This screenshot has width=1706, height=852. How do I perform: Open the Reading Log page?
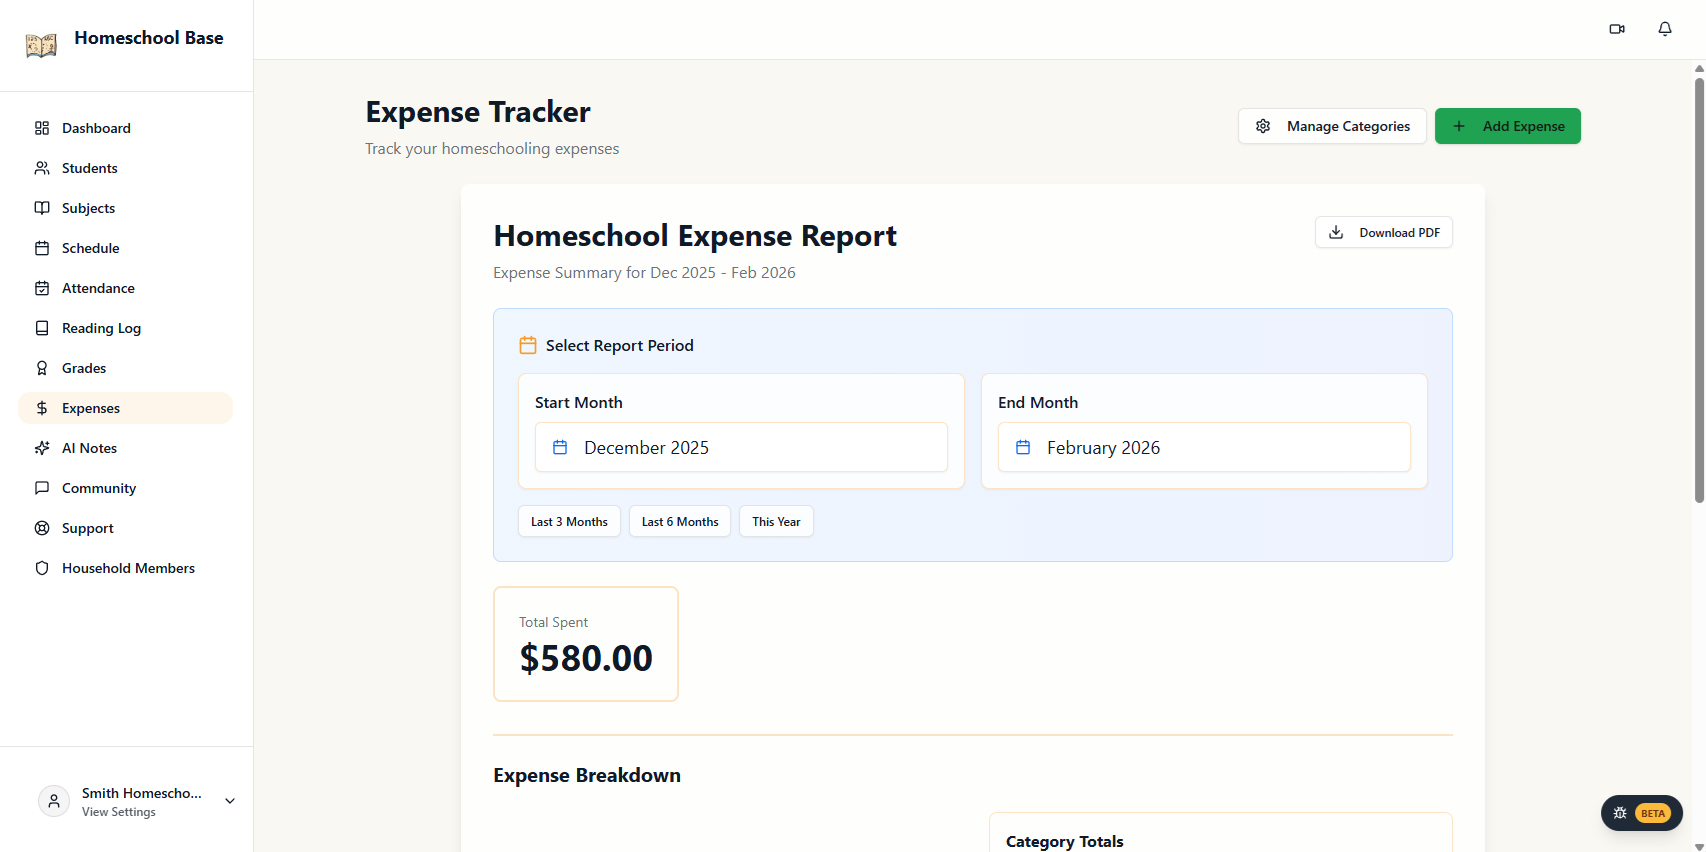[x=126, y=328]
